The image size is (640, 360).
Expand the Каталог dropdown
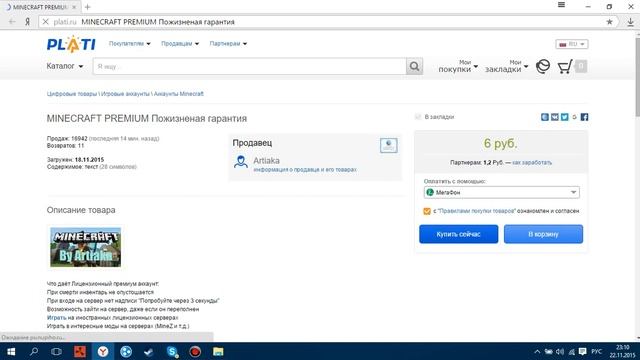(x=64, y=66)
